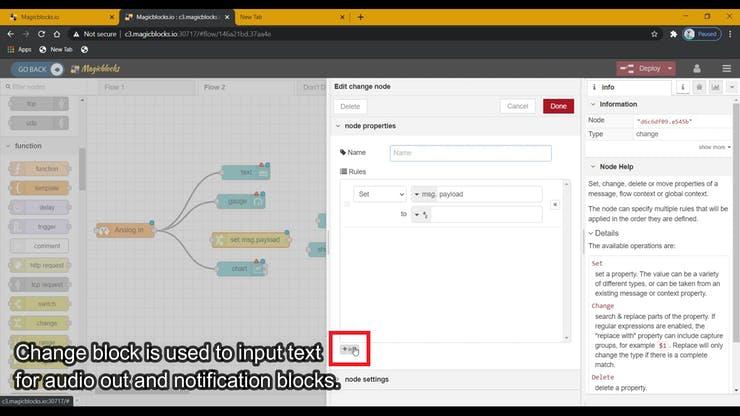The image size is (740, 416).
Task: Switch to the New Tab browser tab
Action: click(x=291, y=17)
